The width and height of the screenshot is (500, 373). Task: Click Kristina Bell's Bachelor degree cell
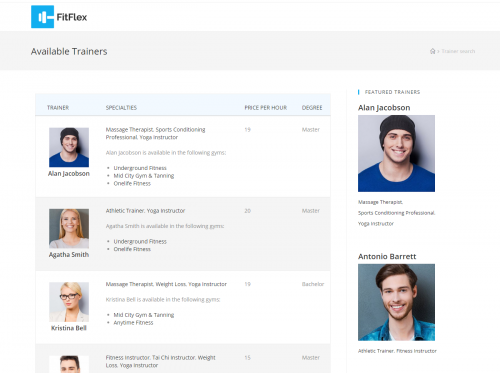pyautogui.click(x=313, y=284)
